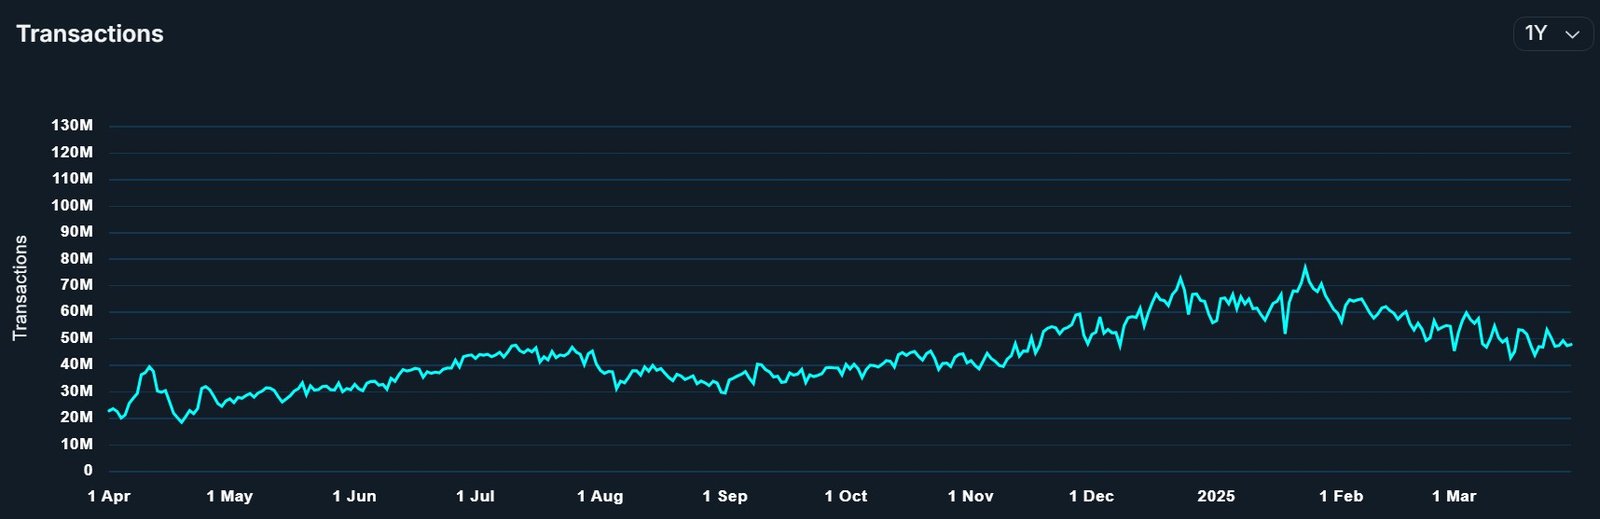Click the 1 Jun date label
Screen dimensions: 1600x519
[x=354, y=496]
